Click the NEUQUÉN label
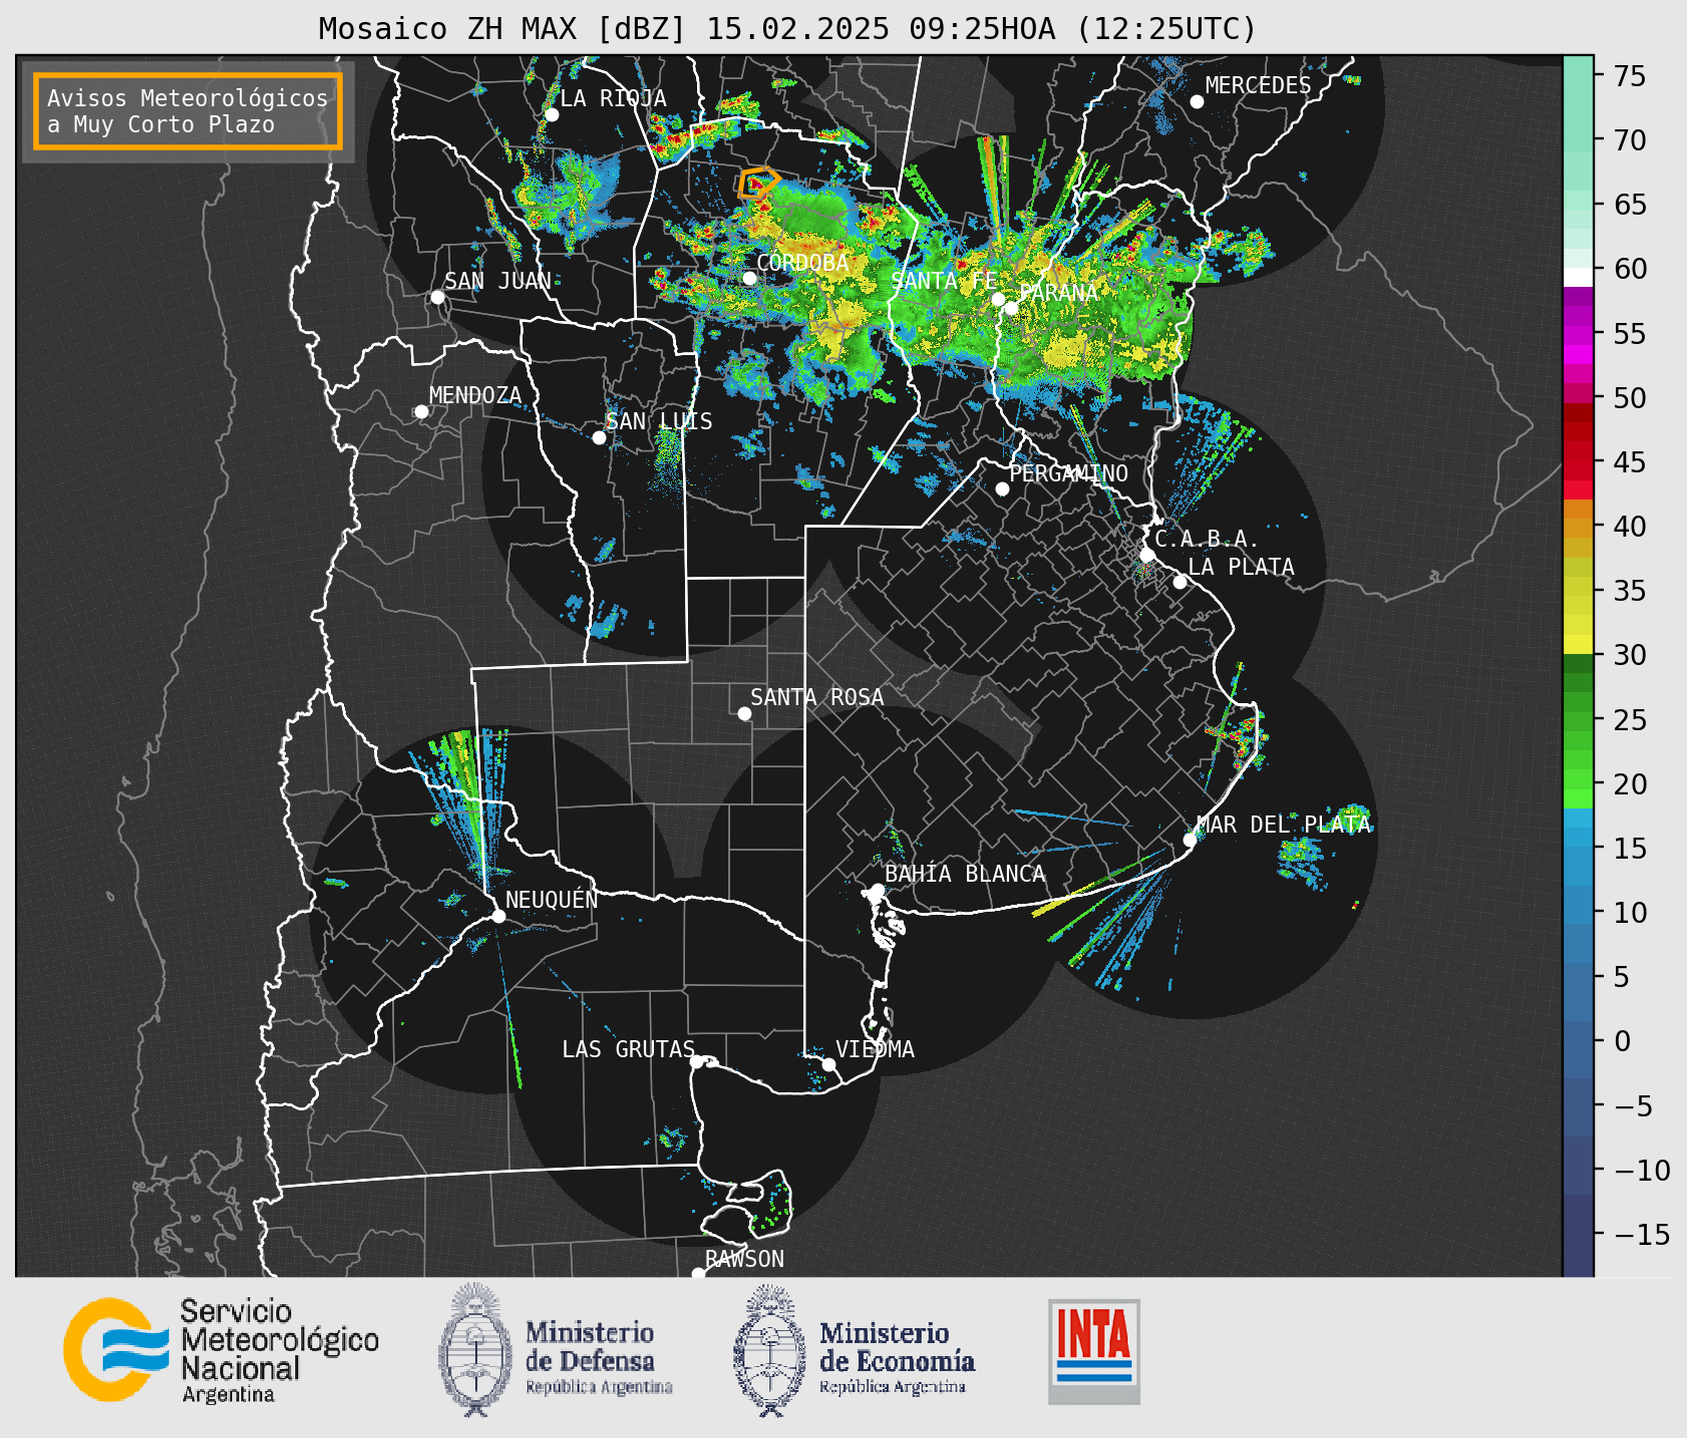This screenshot has height=1438, width=1687. point(551,899)
